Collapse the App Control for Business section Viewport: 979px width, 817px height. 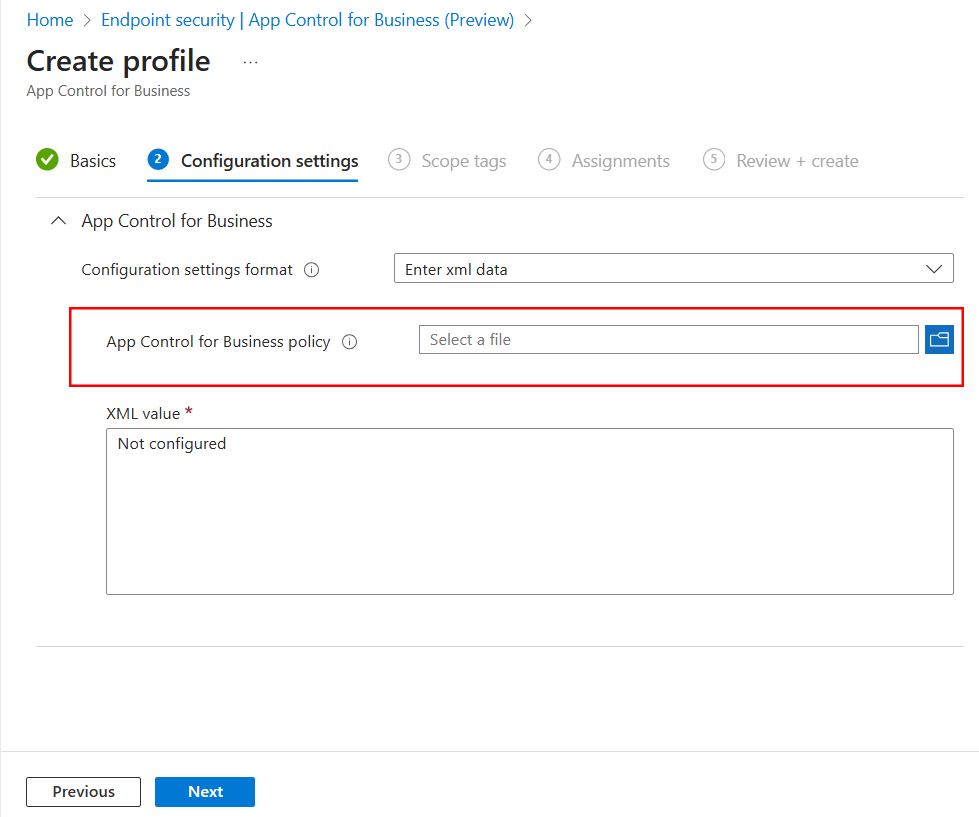tap(58, 221)
